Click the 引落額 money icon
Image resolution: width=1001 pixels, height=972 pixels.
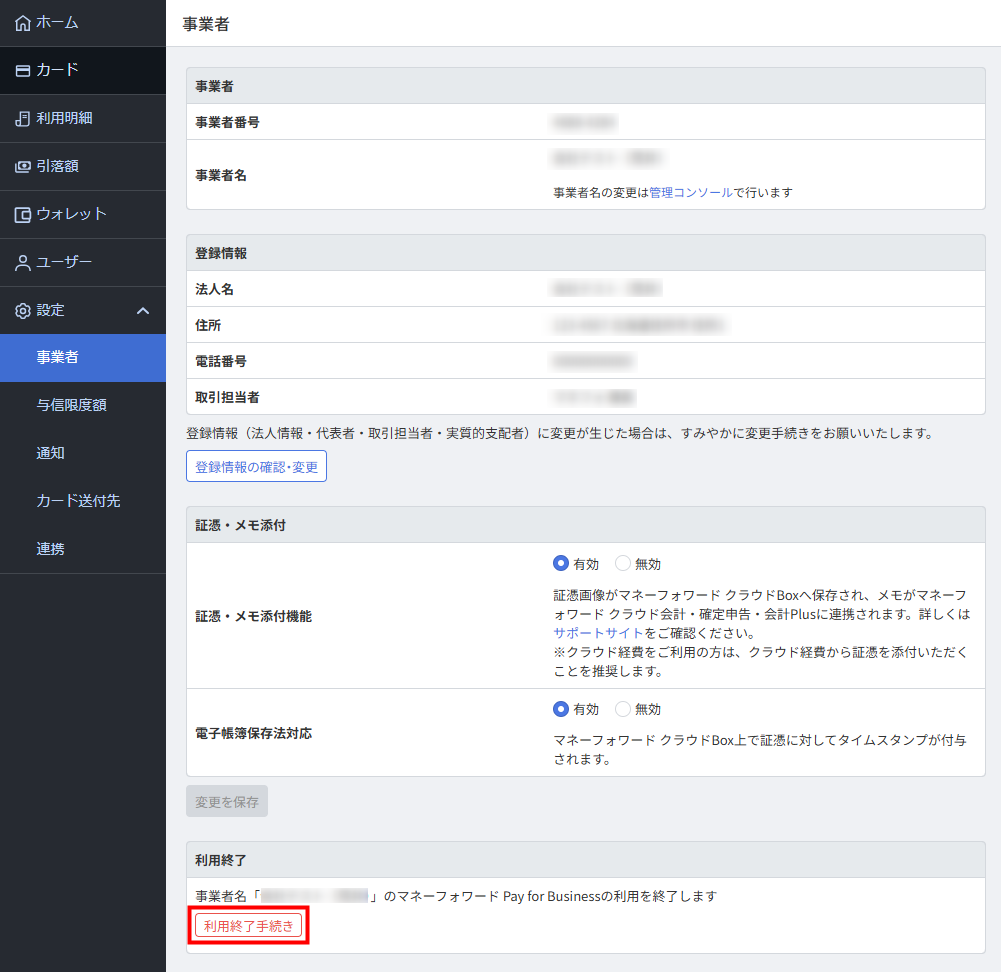23,166
